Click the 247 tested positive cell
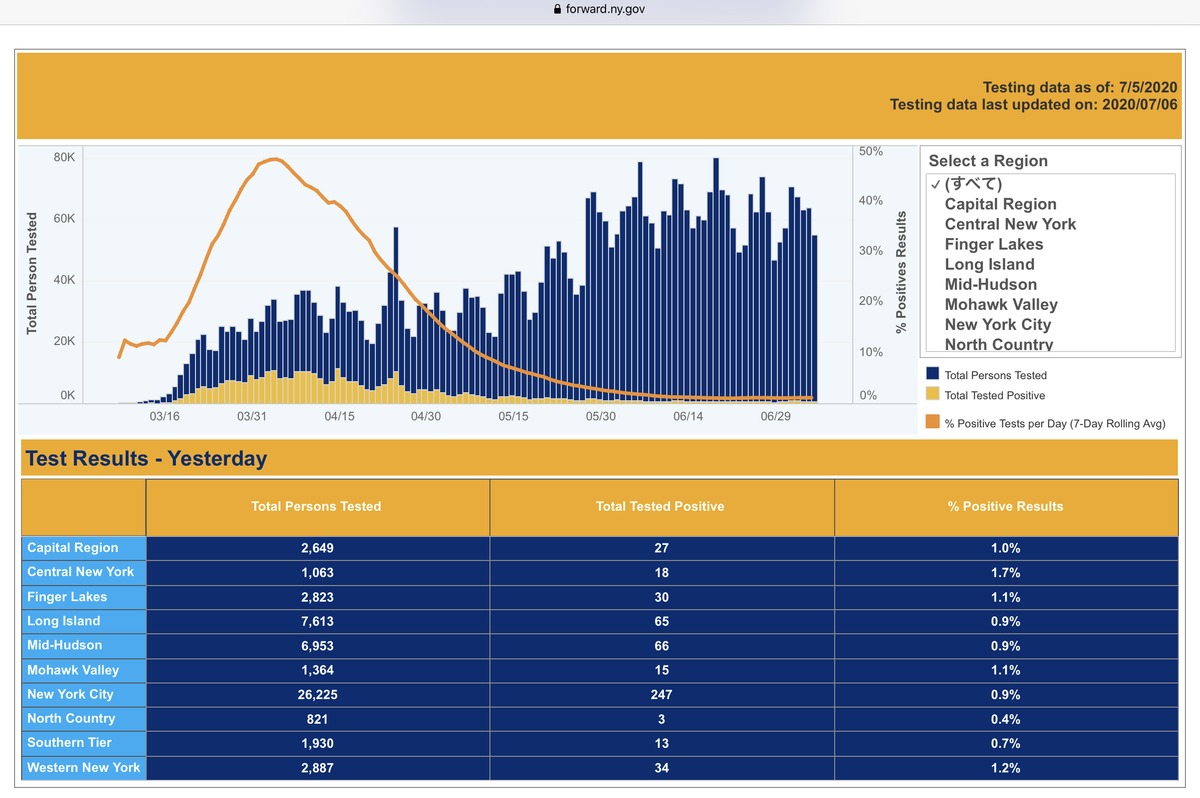 pos(661,694)
